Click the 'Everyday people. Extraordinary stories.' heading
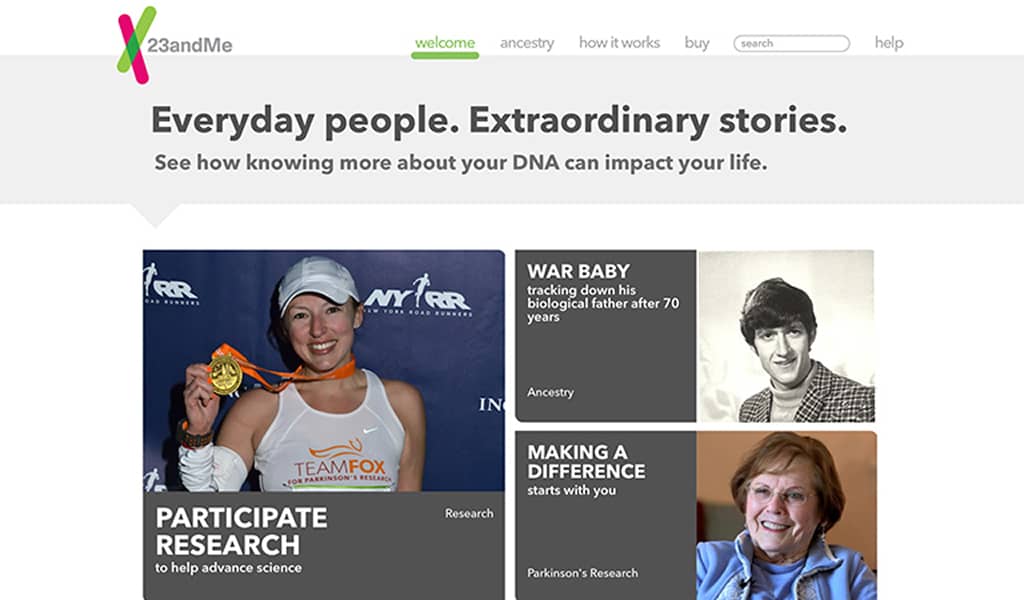 (x=498, y=121)
